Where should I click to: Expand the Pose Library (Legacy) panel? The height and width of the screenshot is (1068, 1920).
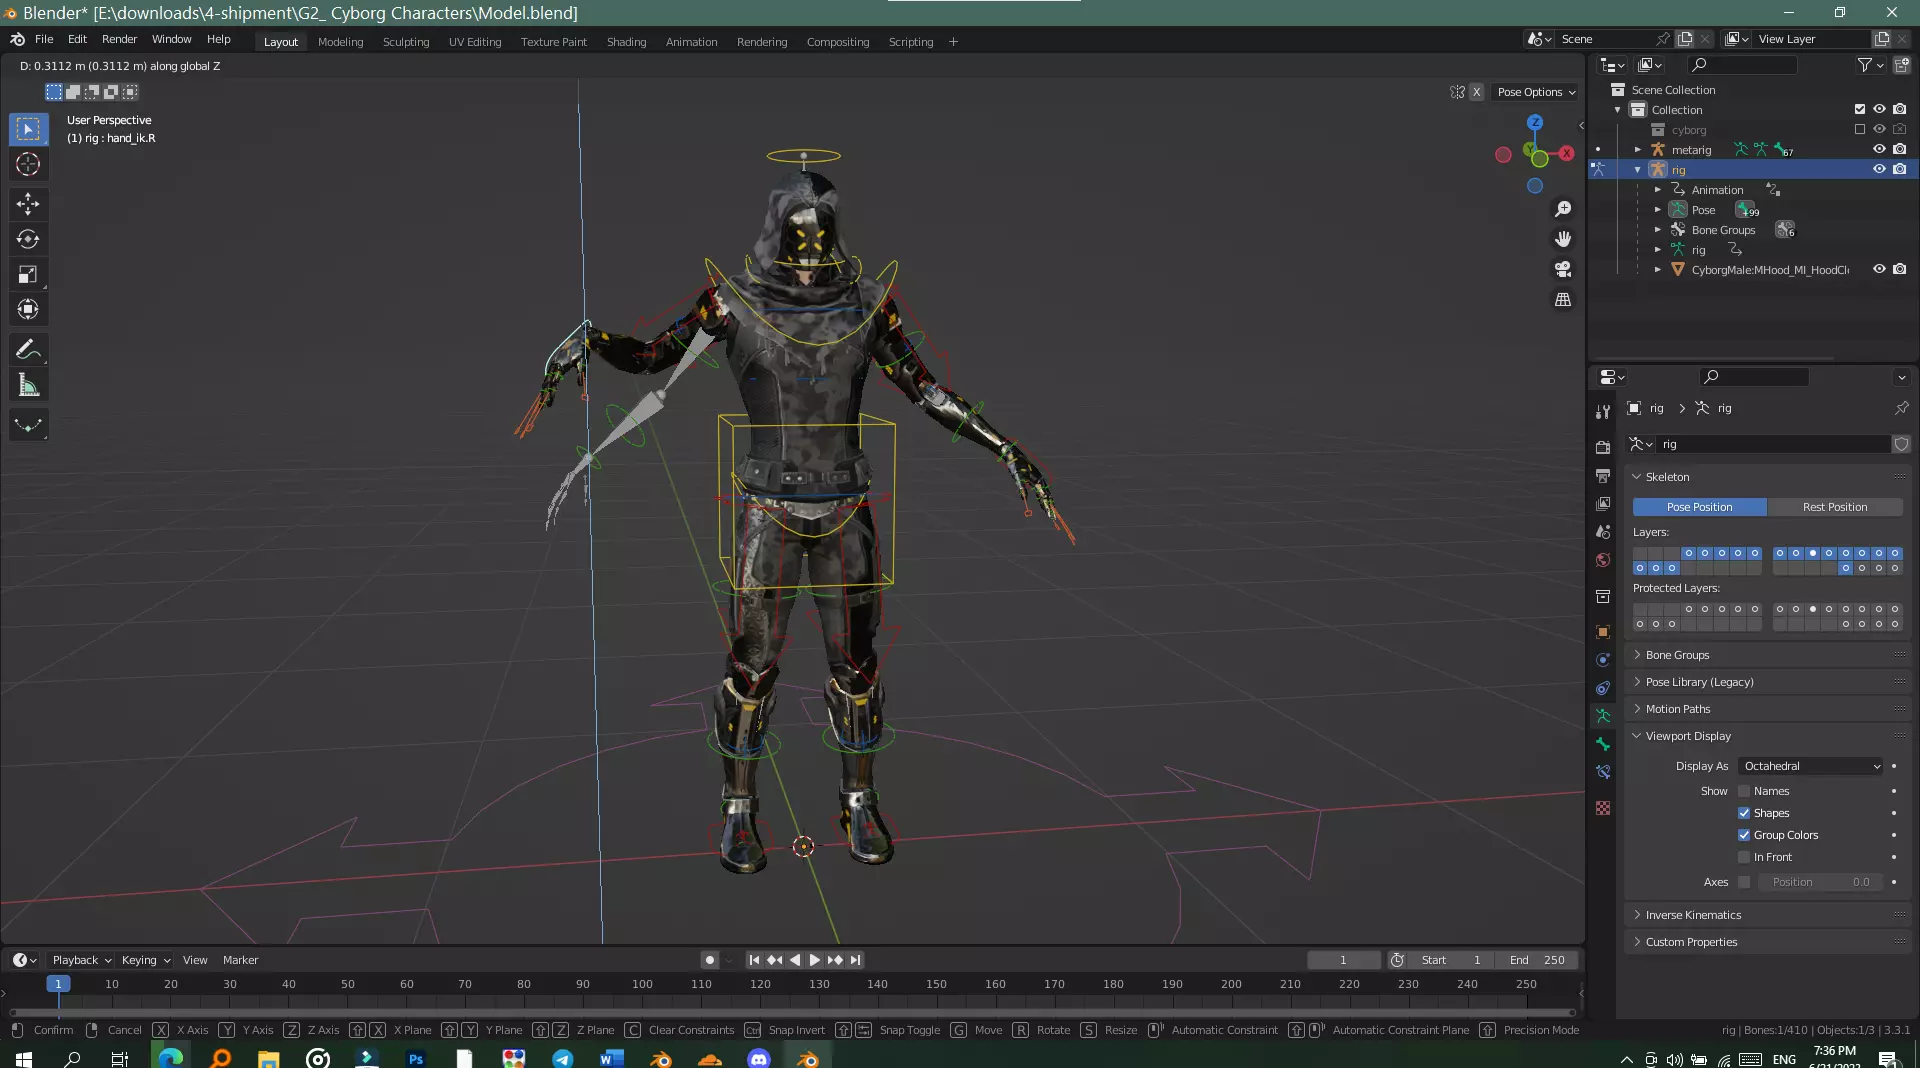point(1767,682)
